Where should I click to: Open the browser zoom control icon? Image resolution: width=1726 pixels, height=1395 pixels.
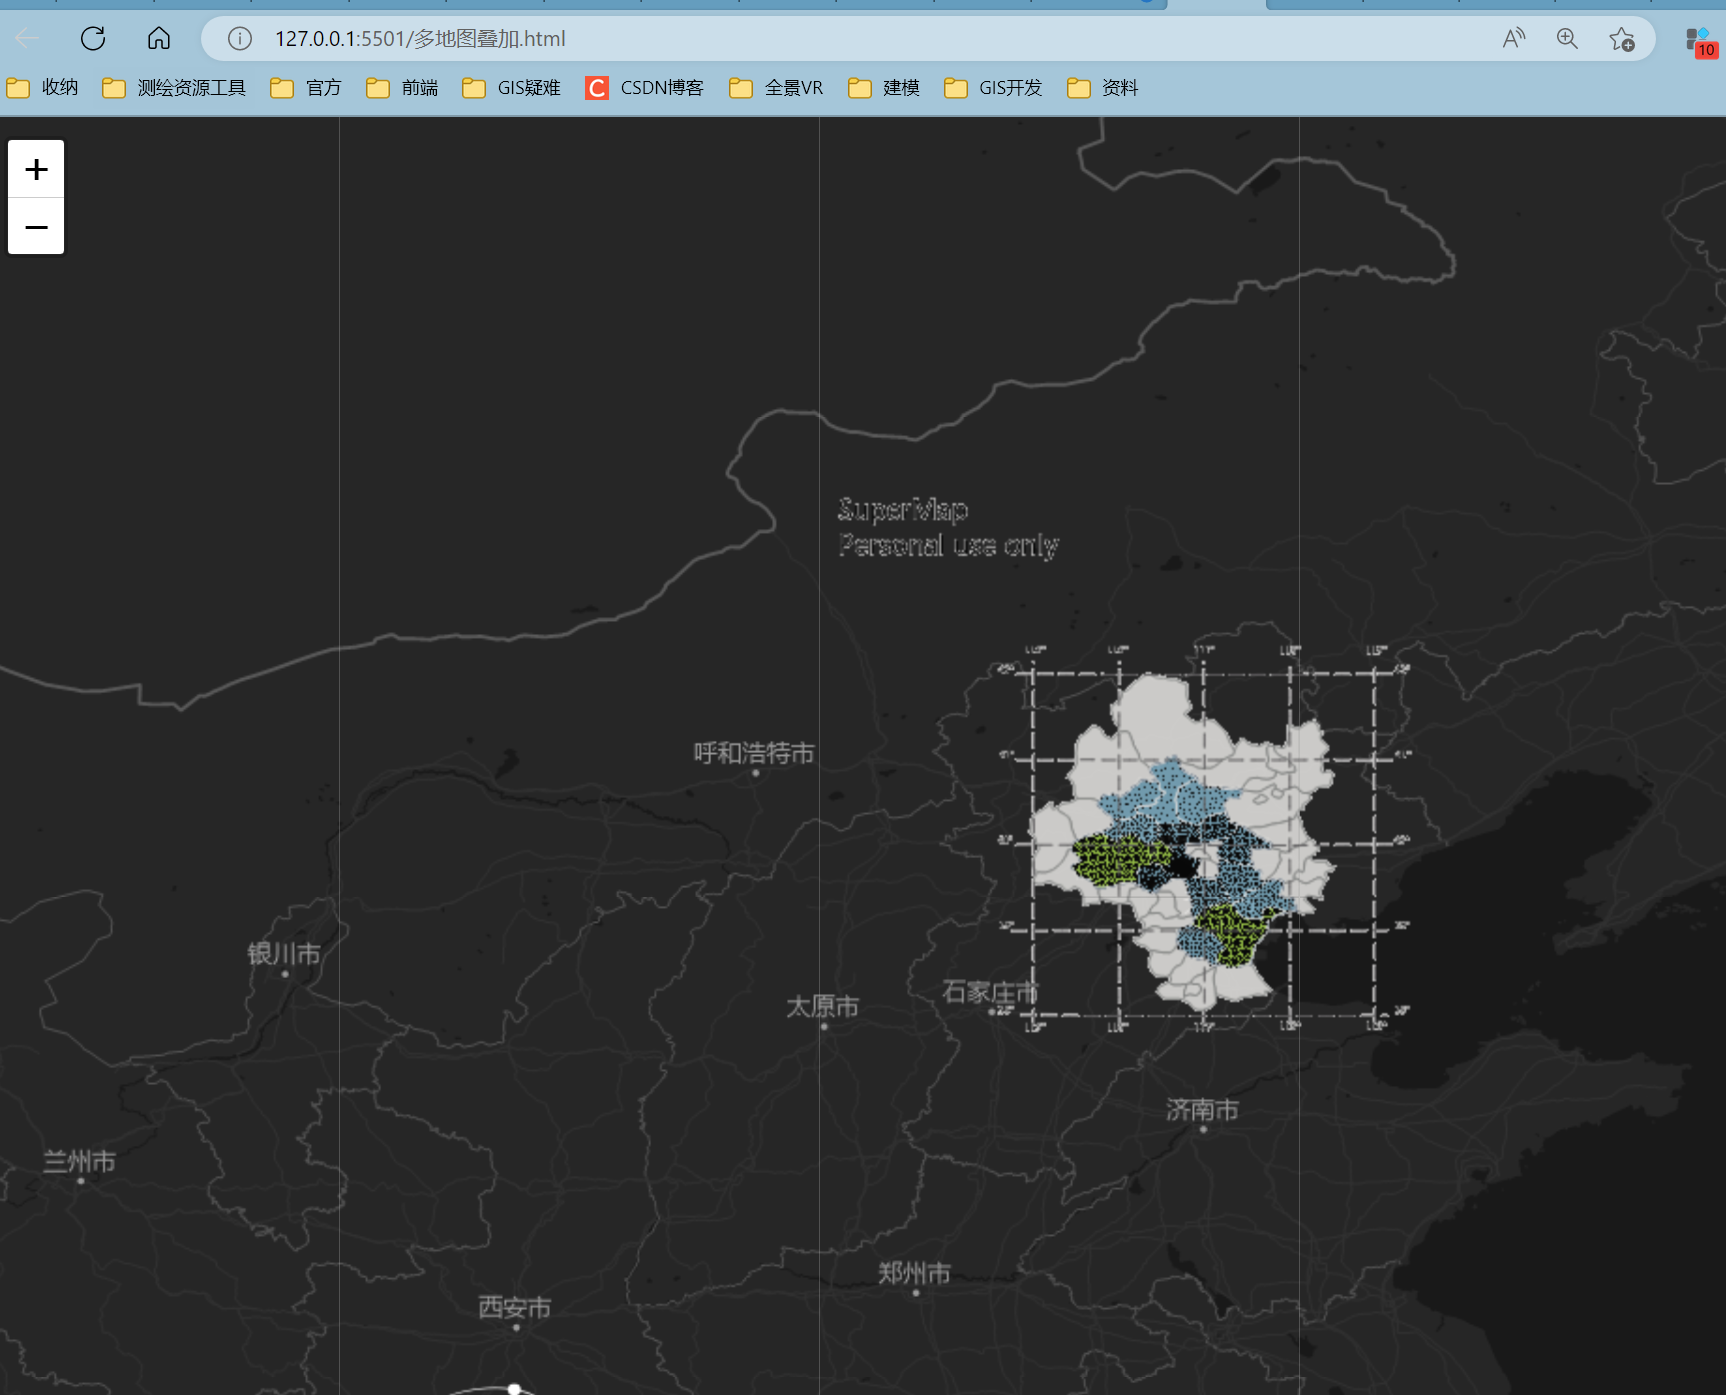pyautogui.click(x=1567, y=39)
